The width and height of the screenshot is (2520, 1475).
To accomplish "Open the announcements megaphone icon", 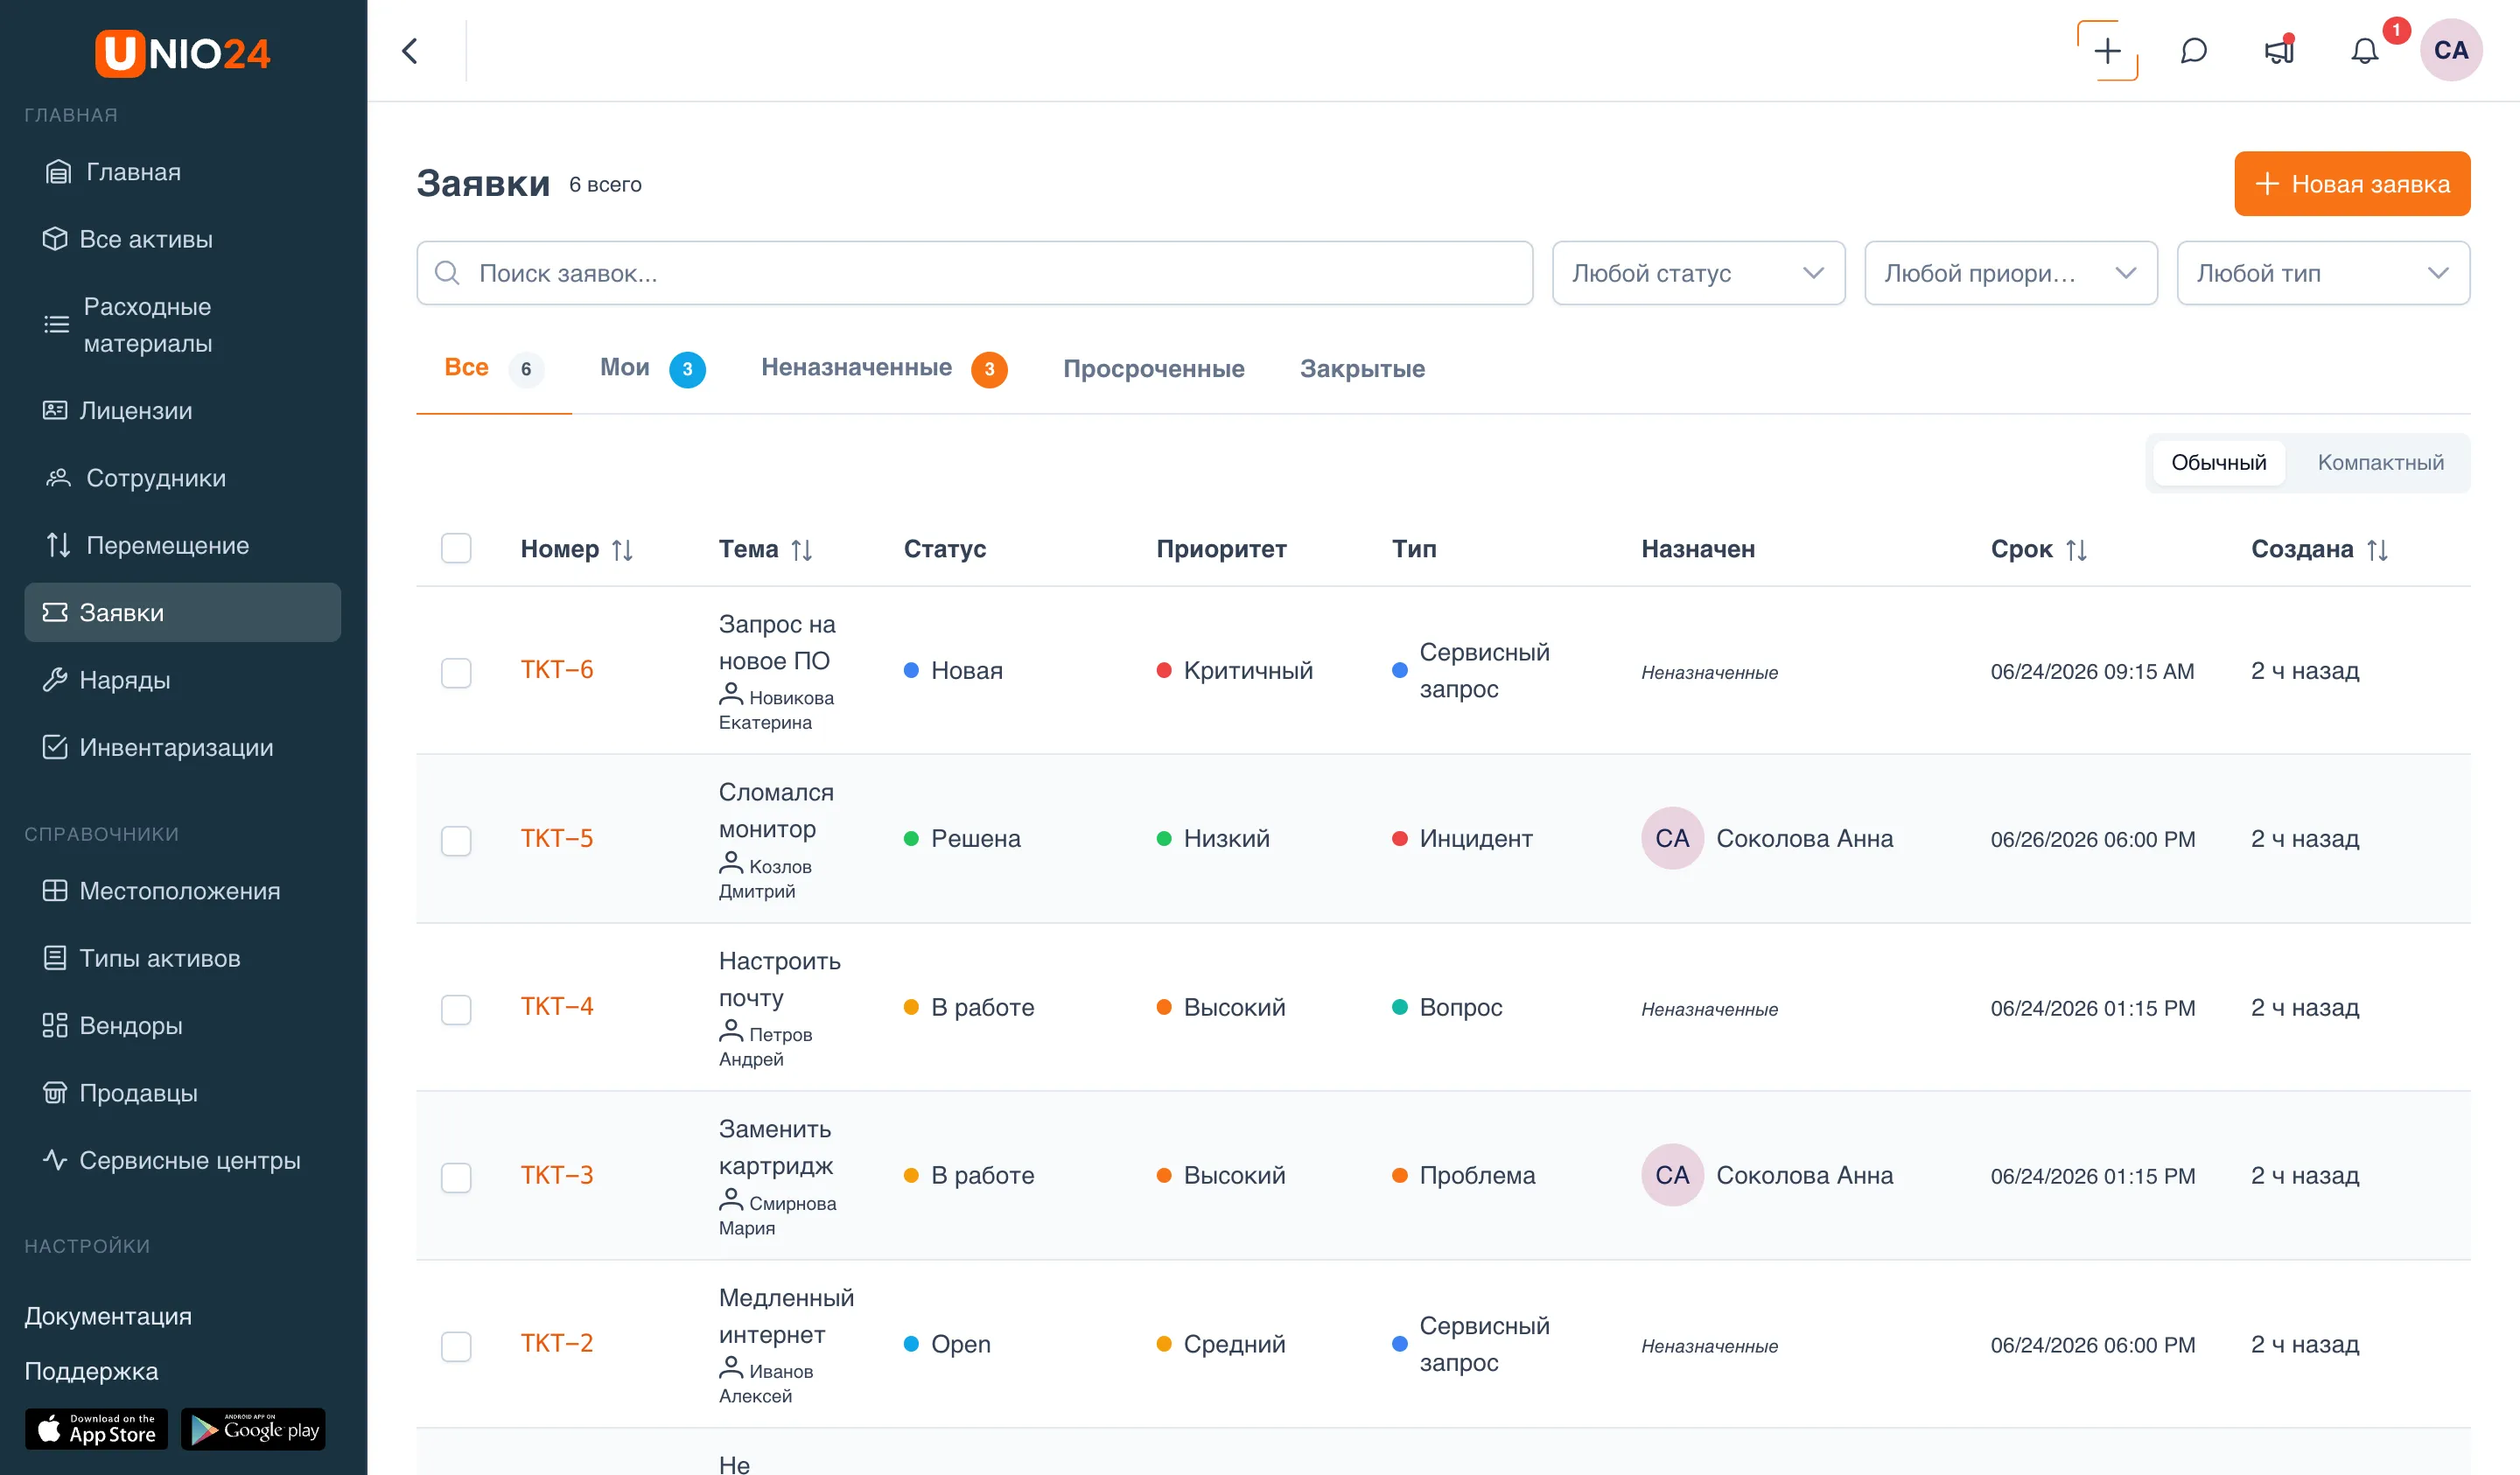I will pos(2279,51).
